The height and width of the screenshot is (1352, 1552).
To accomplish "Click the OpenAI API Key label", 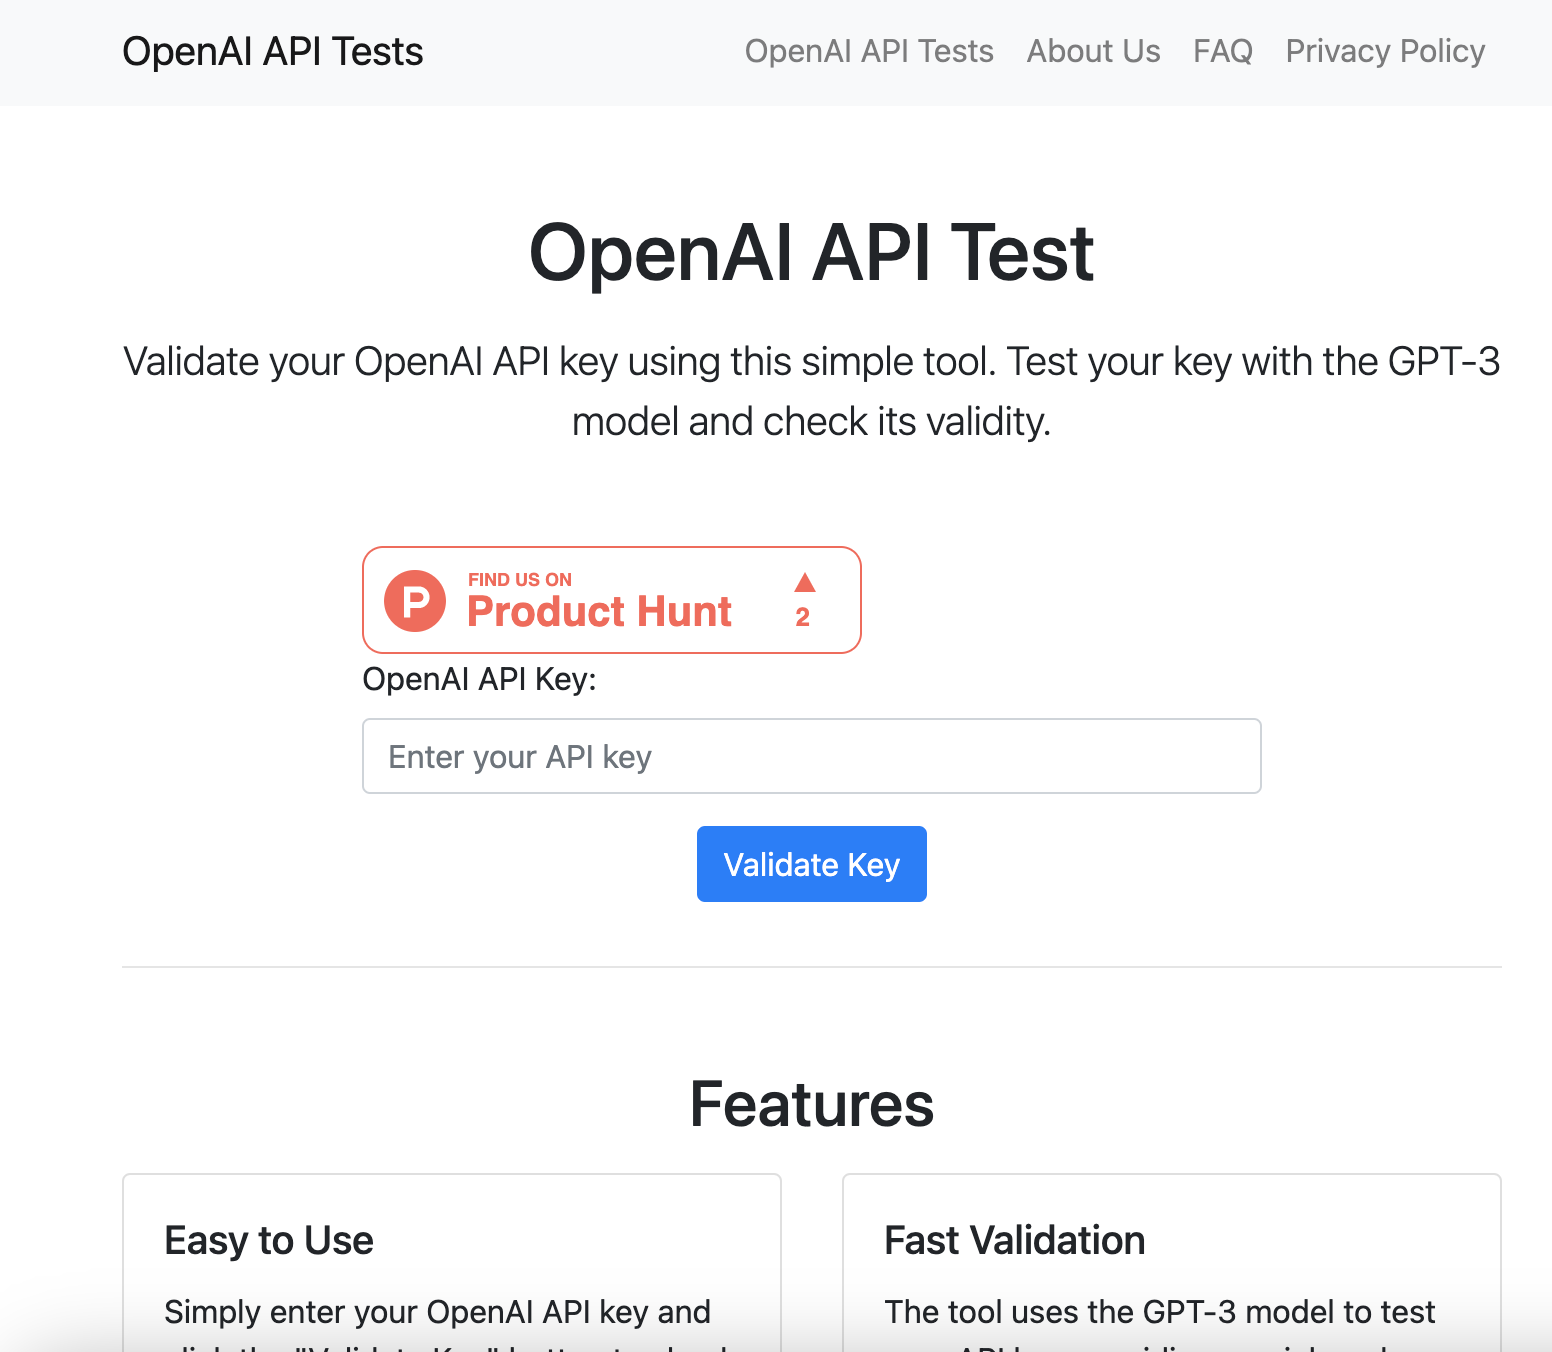I will pyautogui.click(x=479, y=680).
